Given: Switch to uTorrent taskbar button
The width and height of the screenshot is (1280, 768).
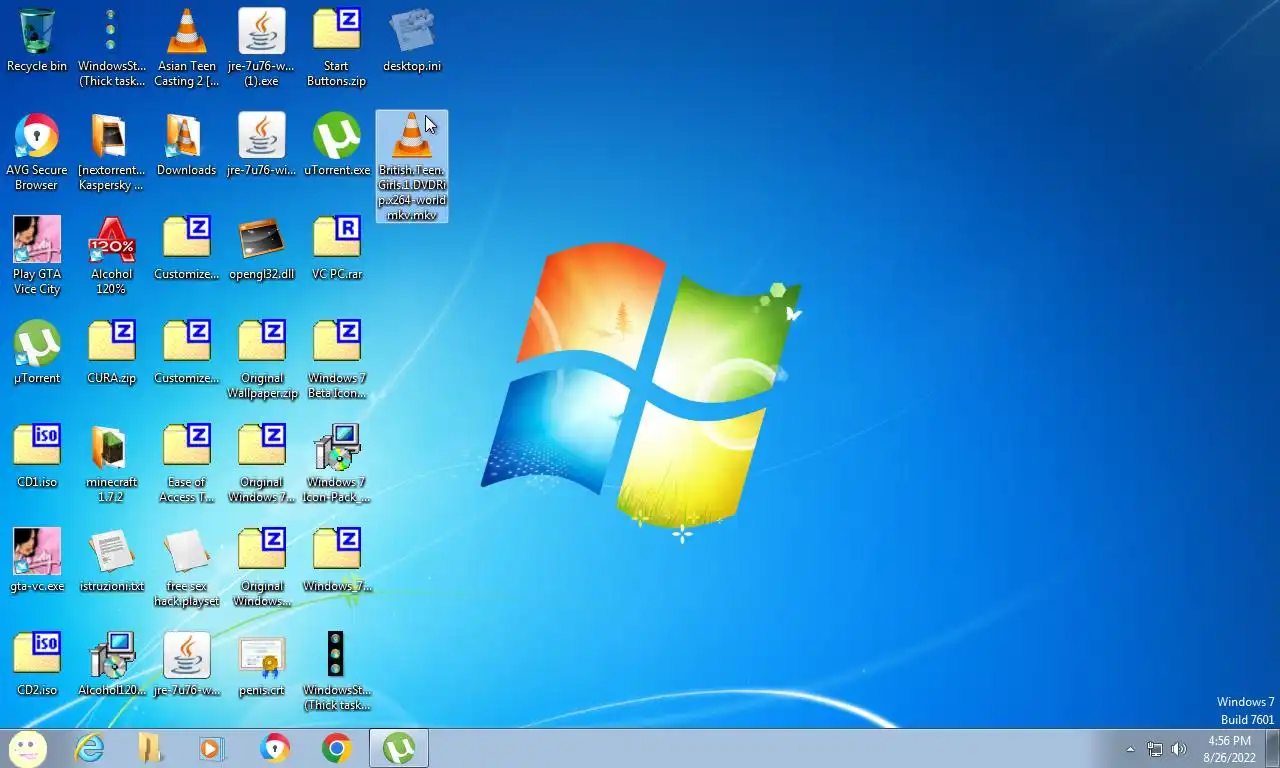Looking at the screenshot, I should [399, 748].
